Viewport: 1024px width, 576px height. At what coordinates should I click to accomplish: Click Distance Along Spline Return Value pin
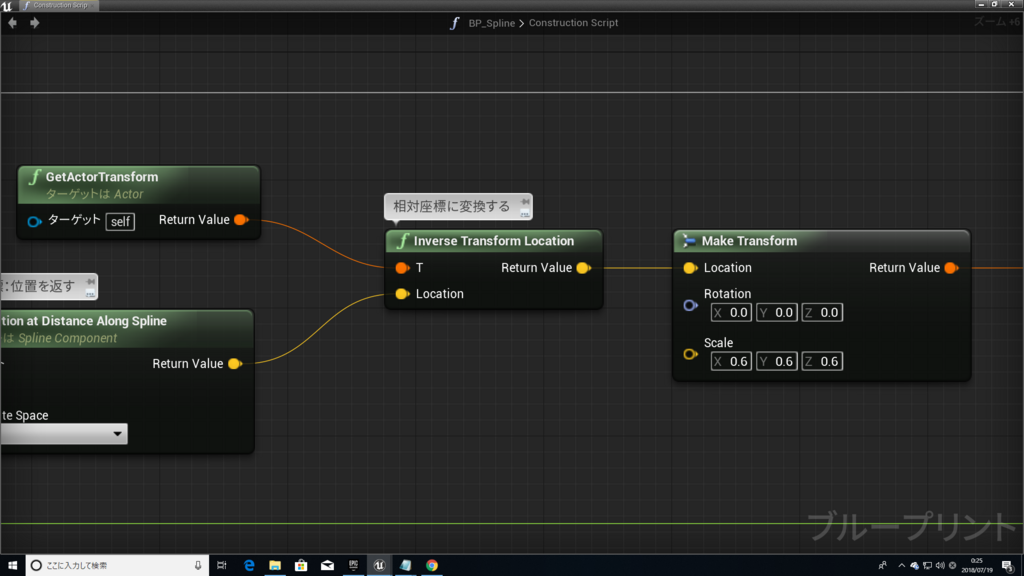235,364
